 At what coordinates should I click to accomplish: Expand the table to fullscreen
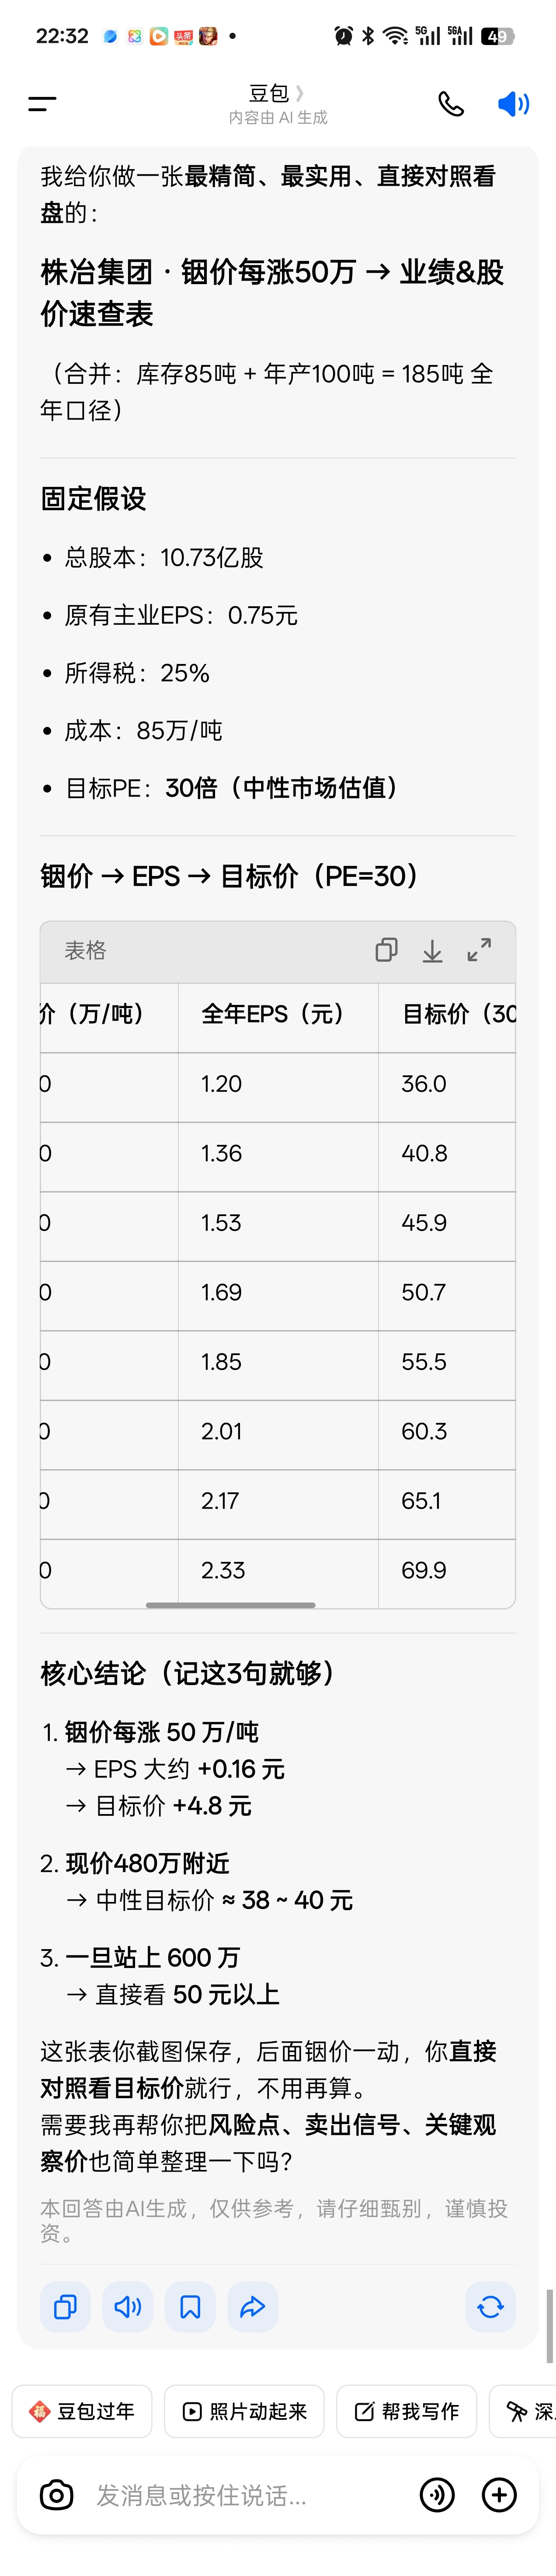pyautogui.click(x=479, y=950)
